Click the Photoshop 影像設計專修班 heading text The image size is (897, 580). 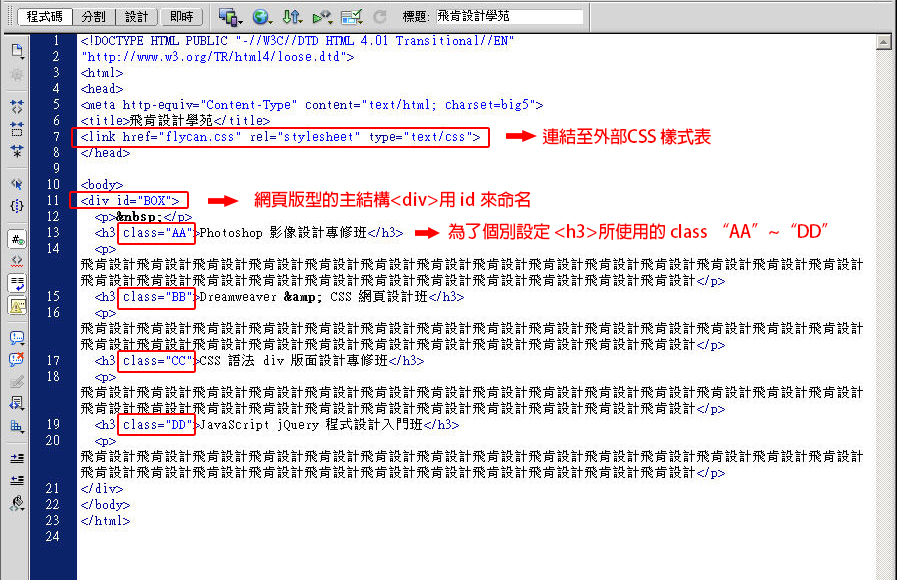pos(283,233)
